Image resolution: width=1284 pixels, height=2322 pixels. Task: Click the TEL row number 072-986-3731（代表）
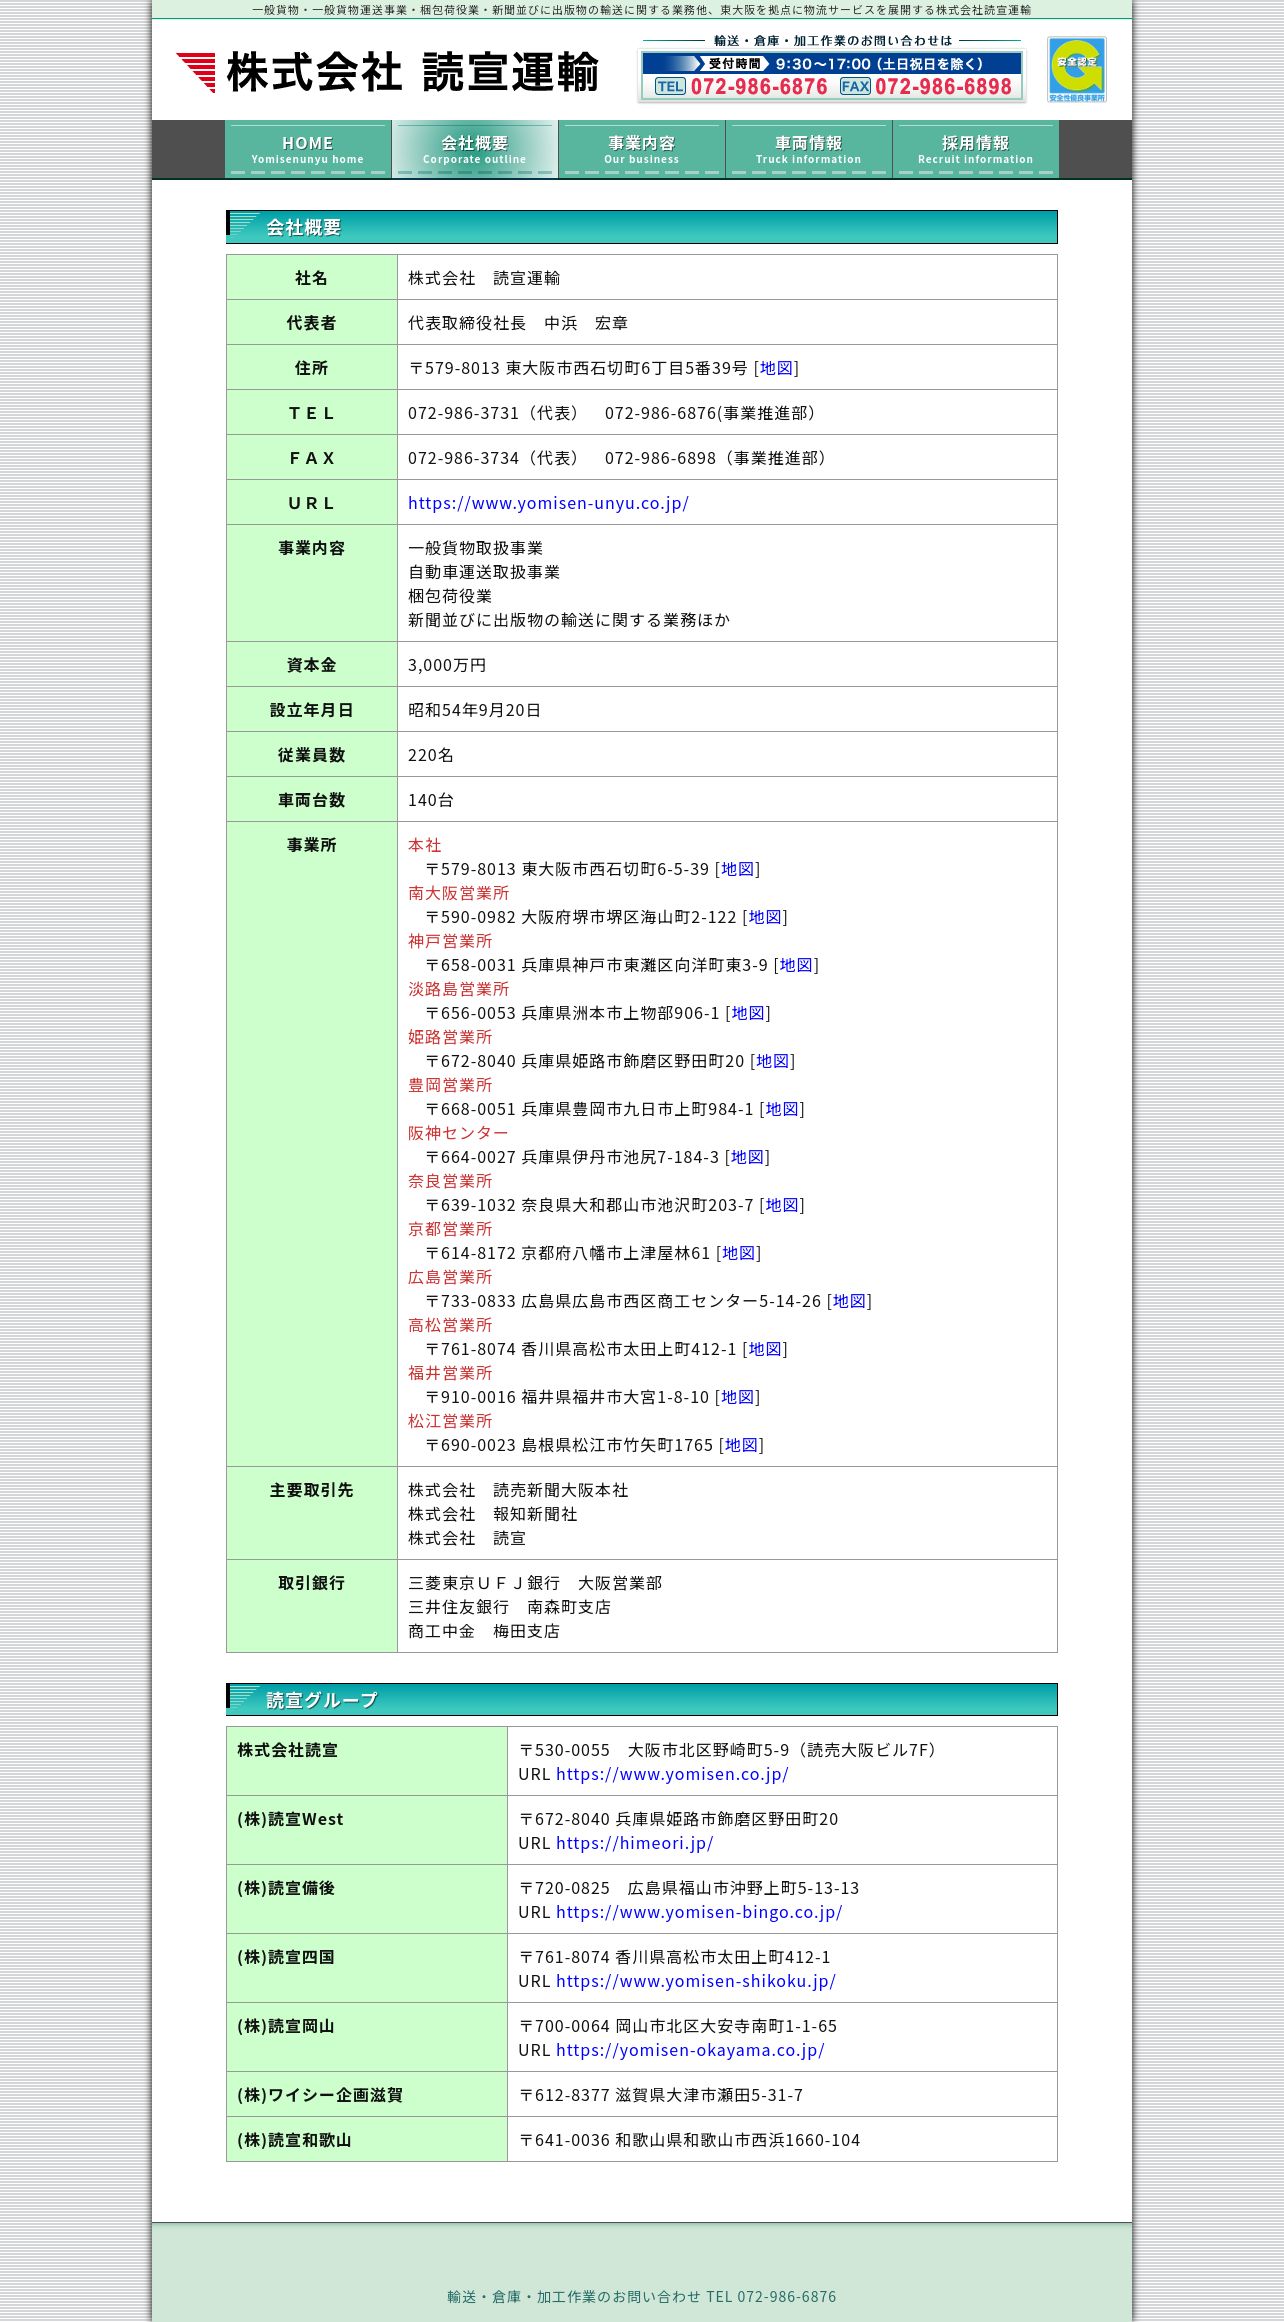tap(494, 413)
